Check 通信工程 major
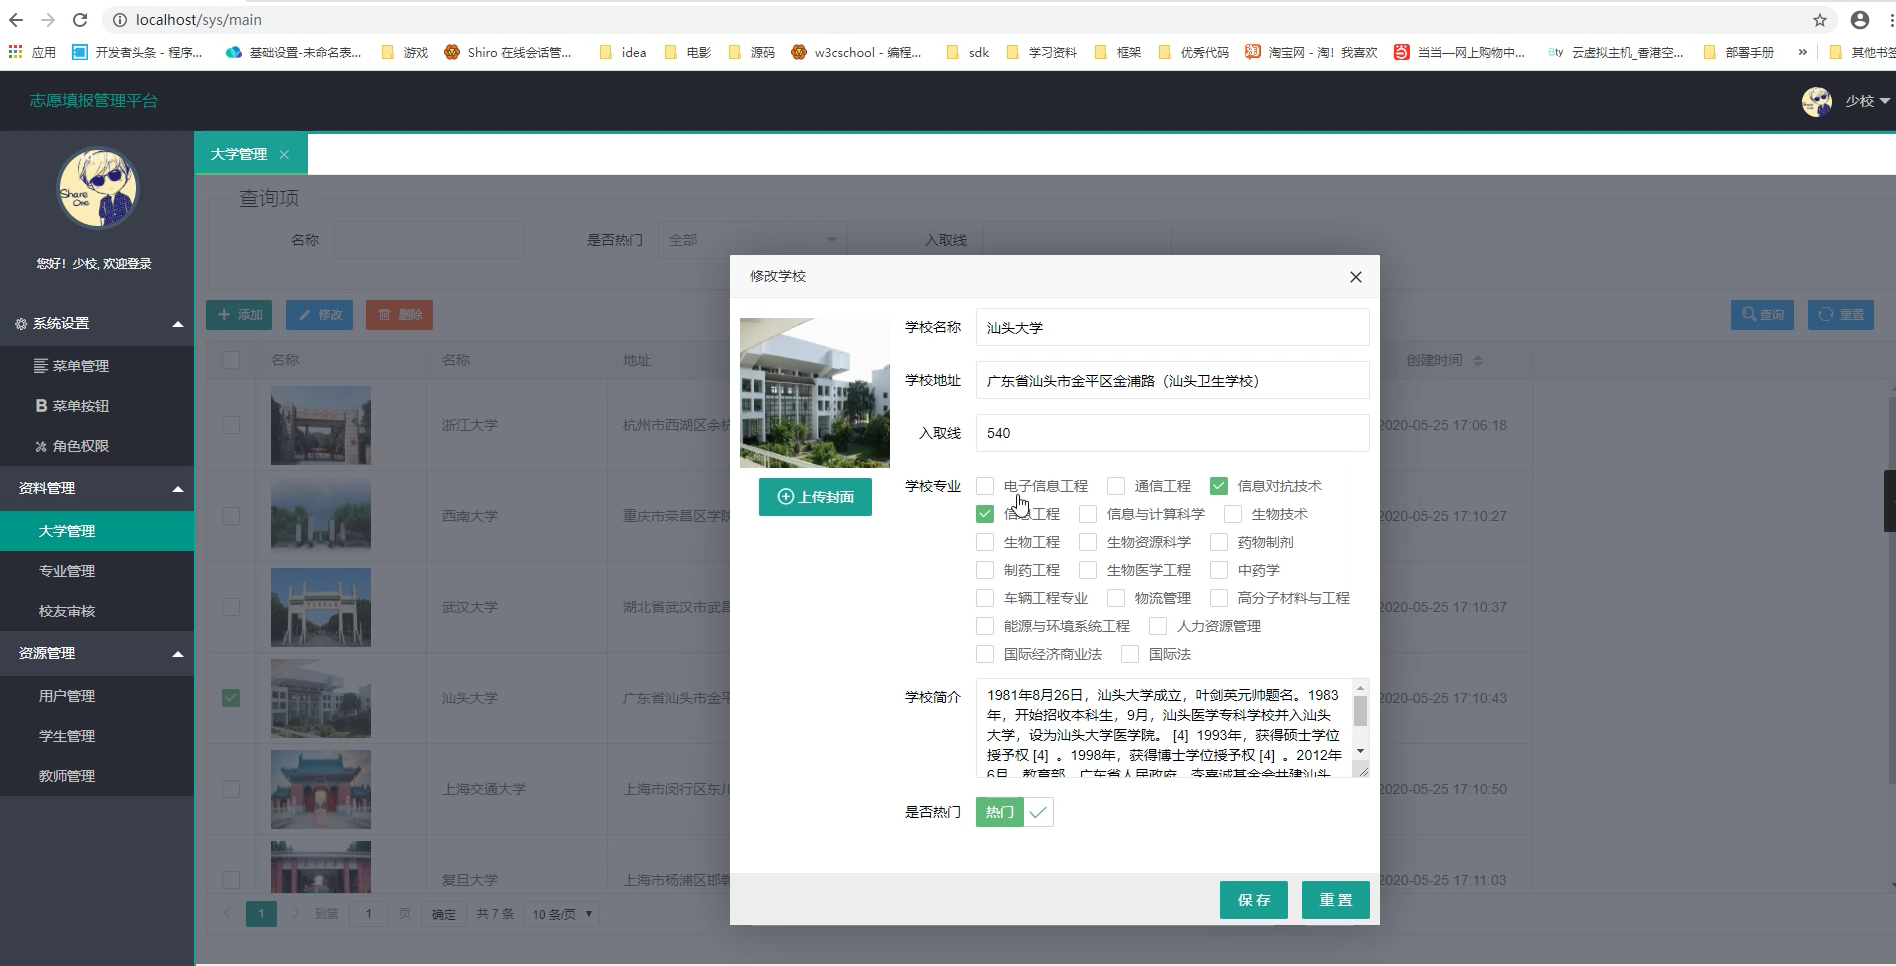Viewport: 1896px width, 966px height. click(x=1116, y=486)
